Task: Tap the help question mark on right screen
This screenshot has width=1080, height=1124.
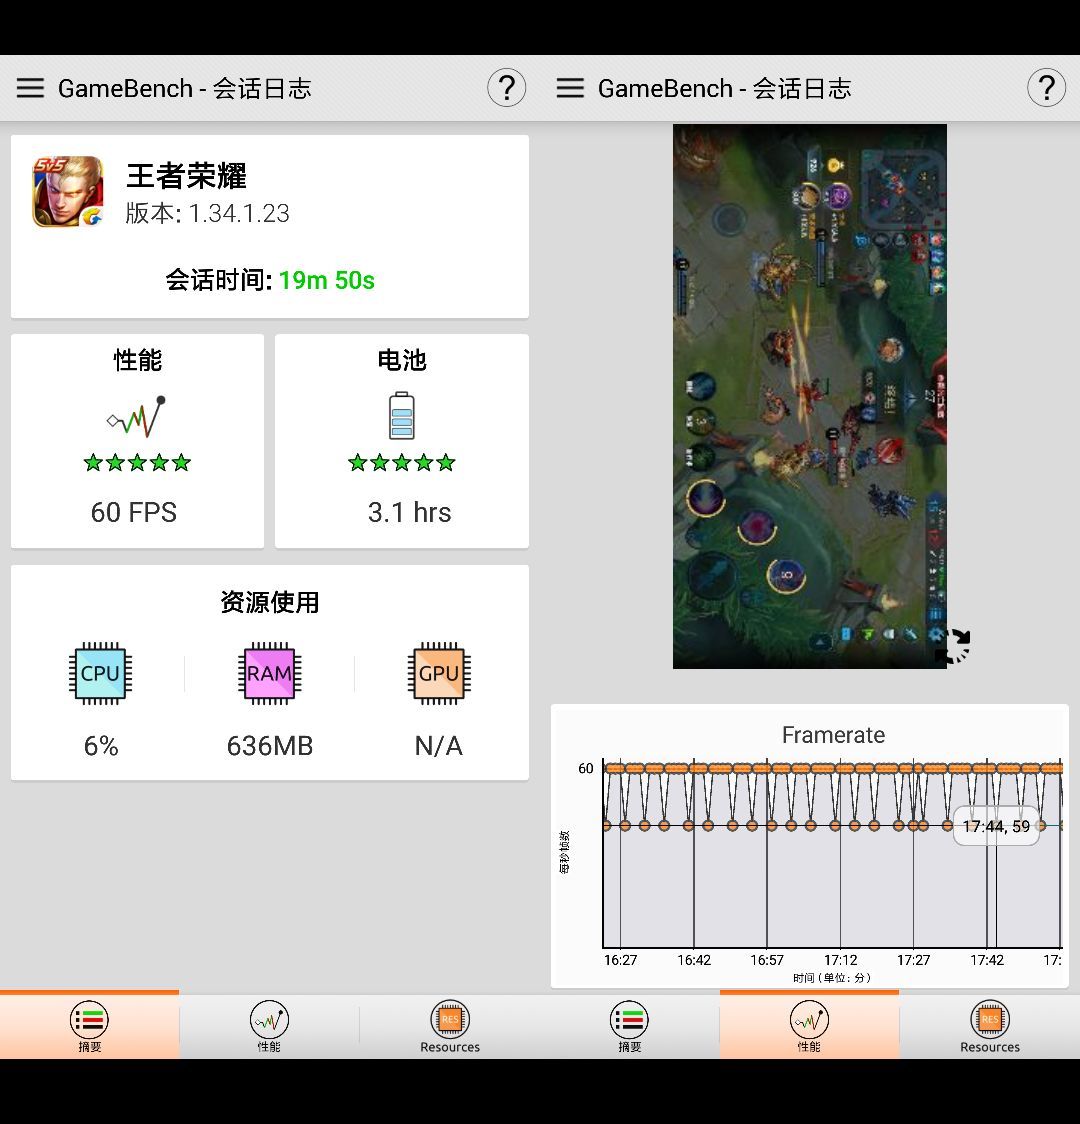Action: (1046, 88)
